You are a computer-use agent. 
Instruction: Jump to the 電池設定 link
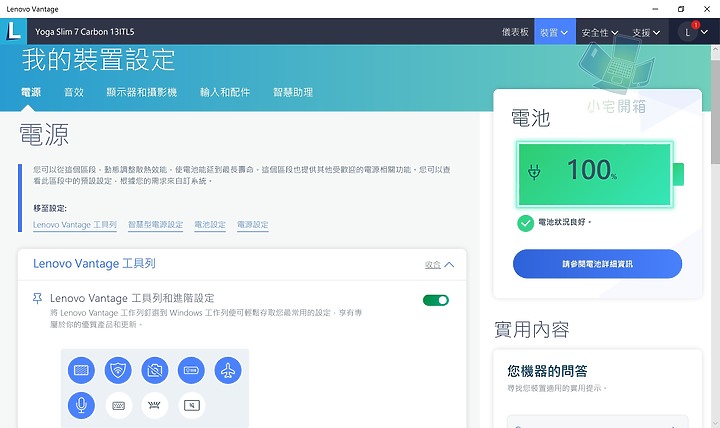(210, 225)
